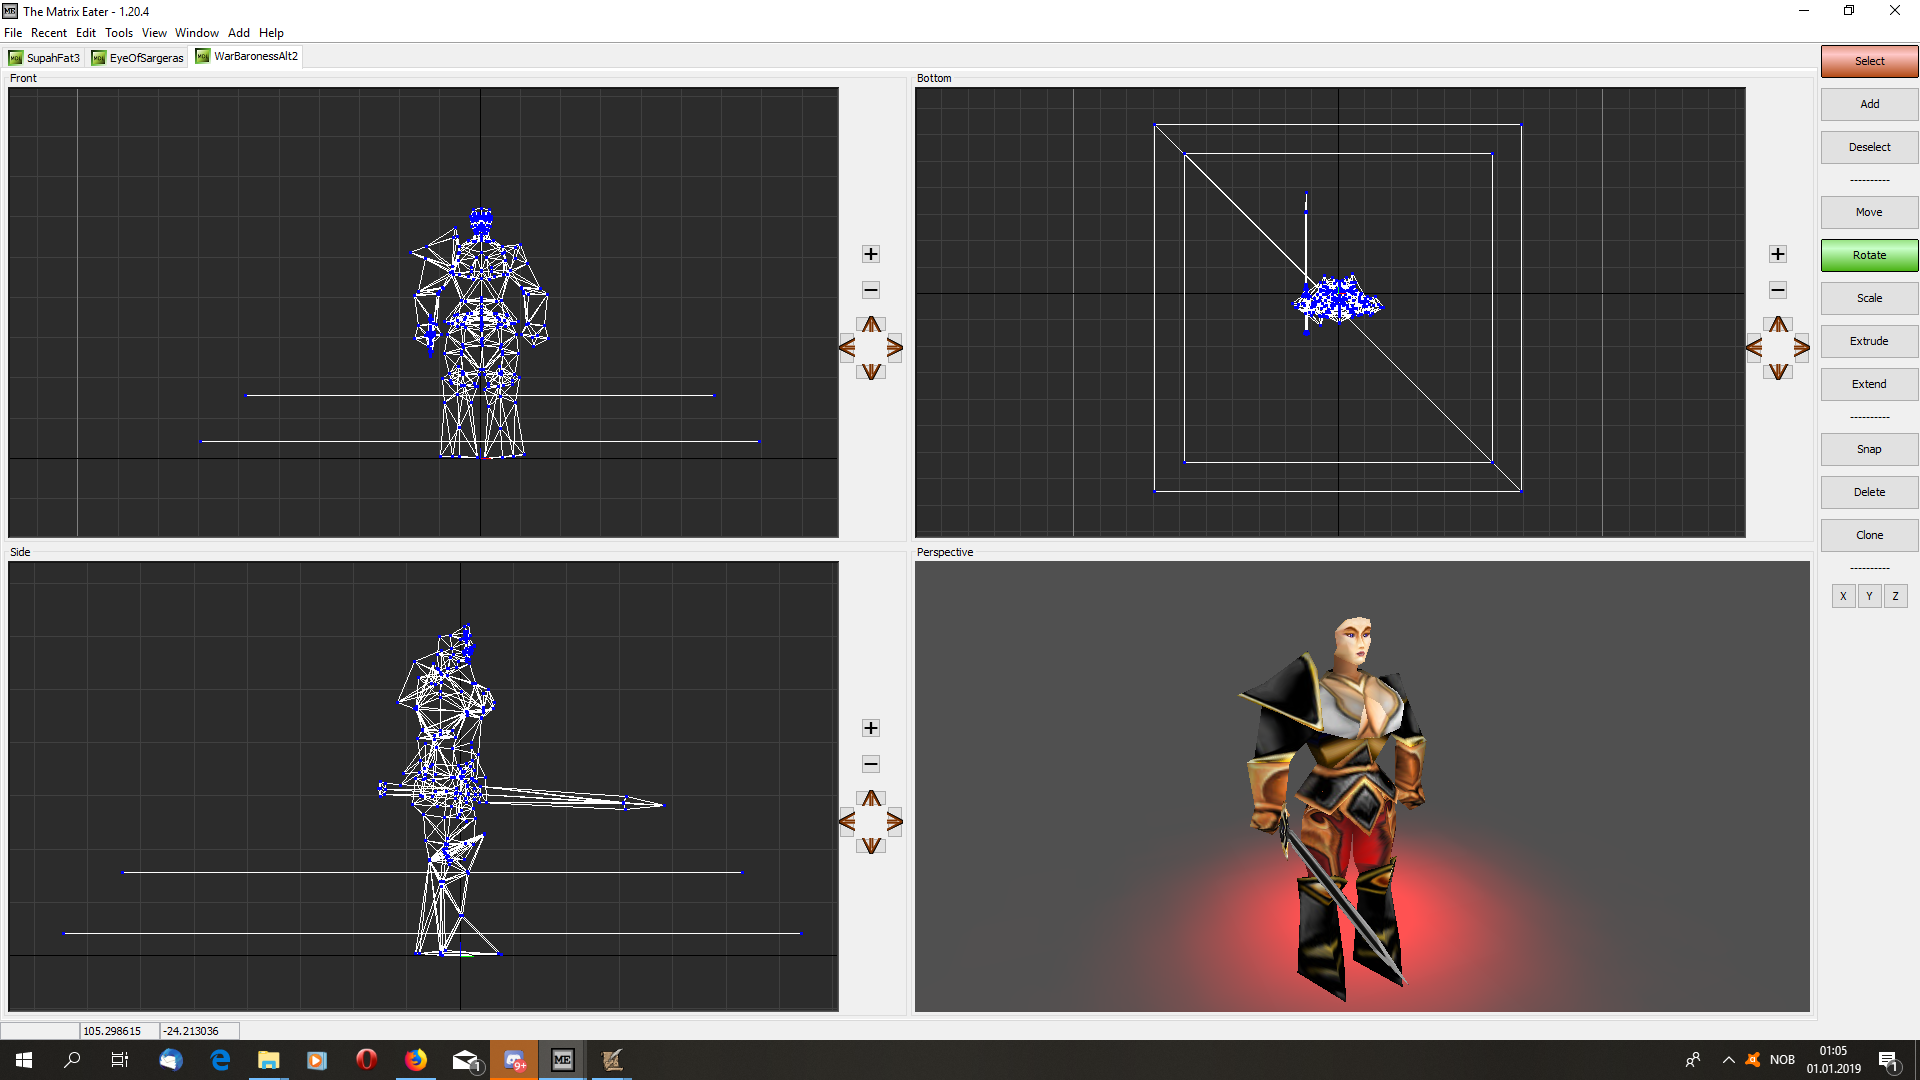Open the Help menu
The image size is (1920, 1080).
[271, 33]
